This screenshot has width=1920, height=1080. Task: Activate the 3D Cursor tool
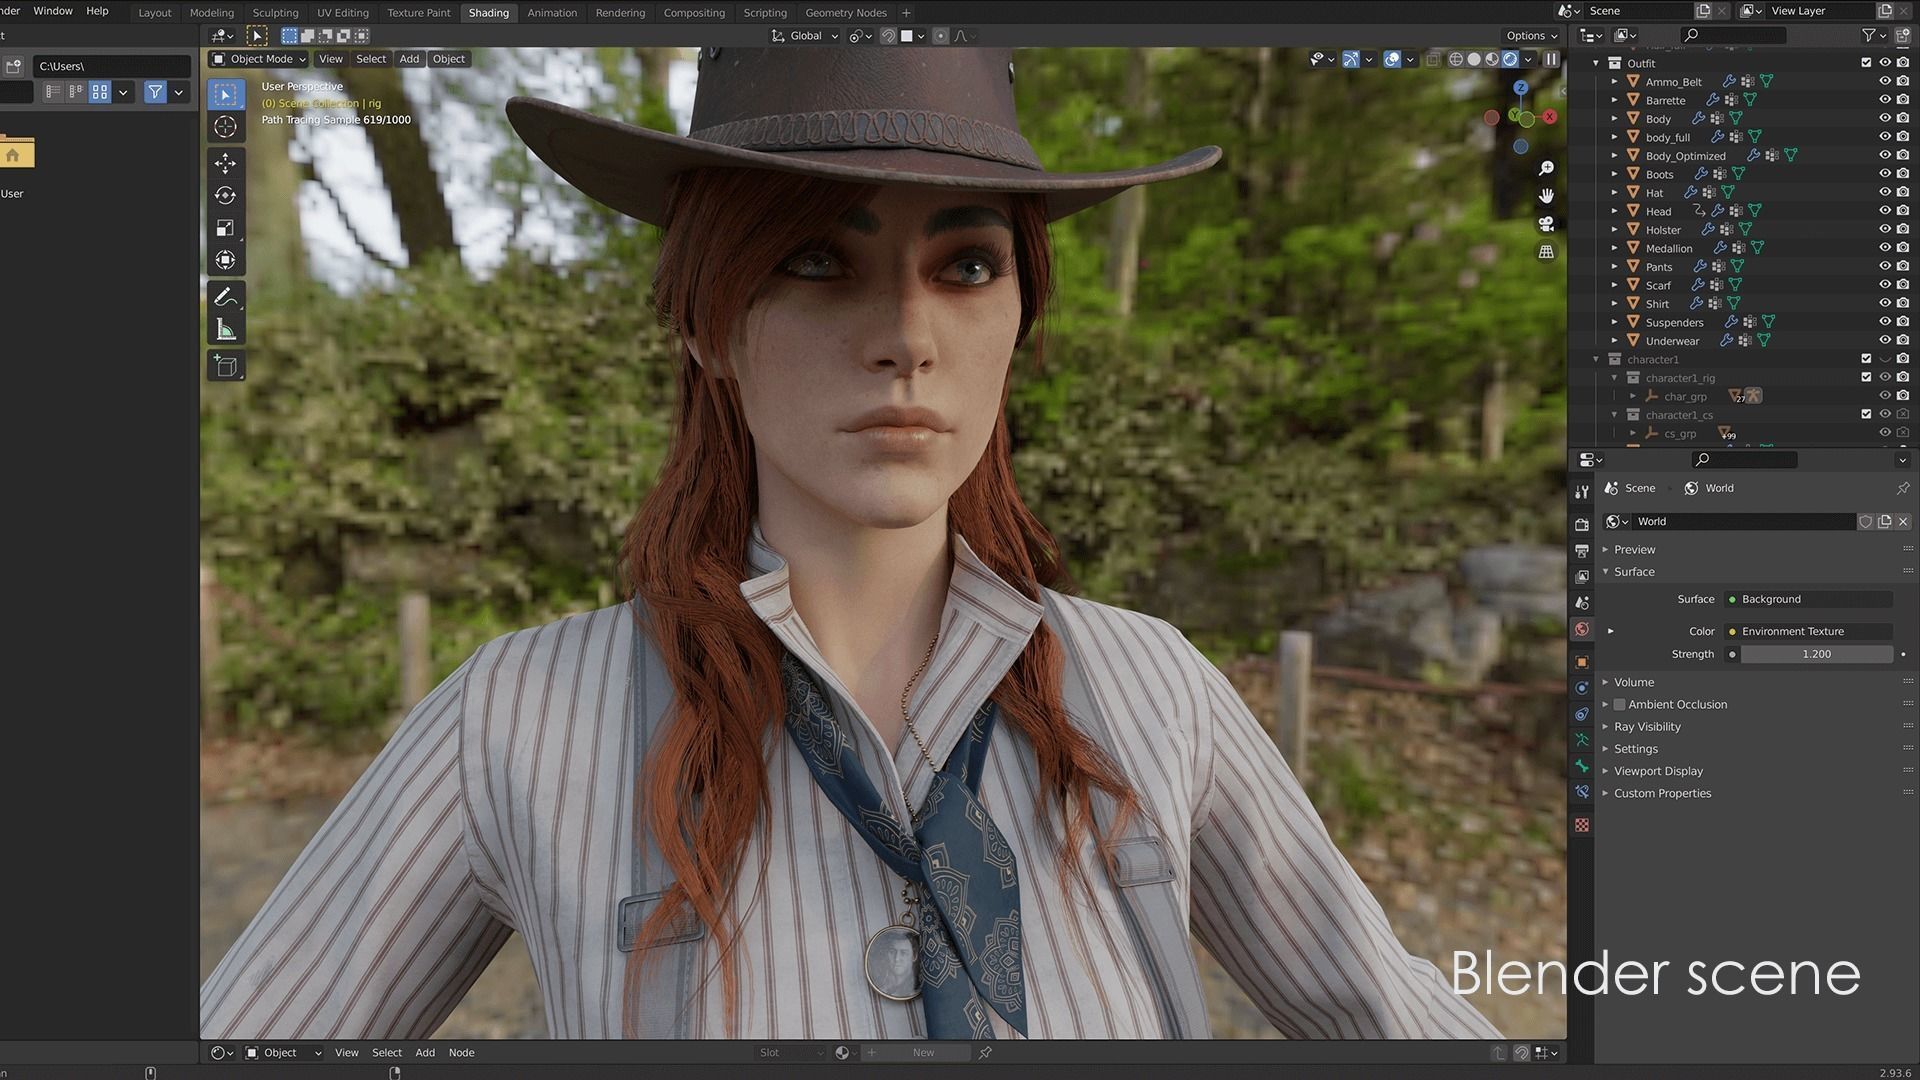tap(226, 127)
